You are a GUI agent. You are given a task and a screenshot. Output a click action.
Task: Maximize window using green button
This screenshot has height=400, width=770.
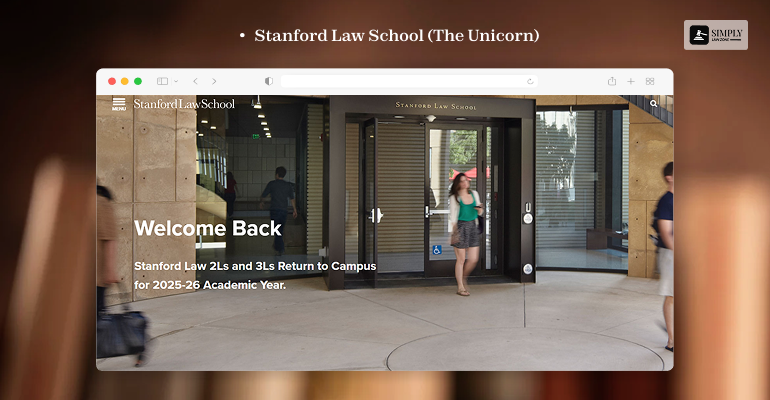pyautogui.click(x=138, y=81)
